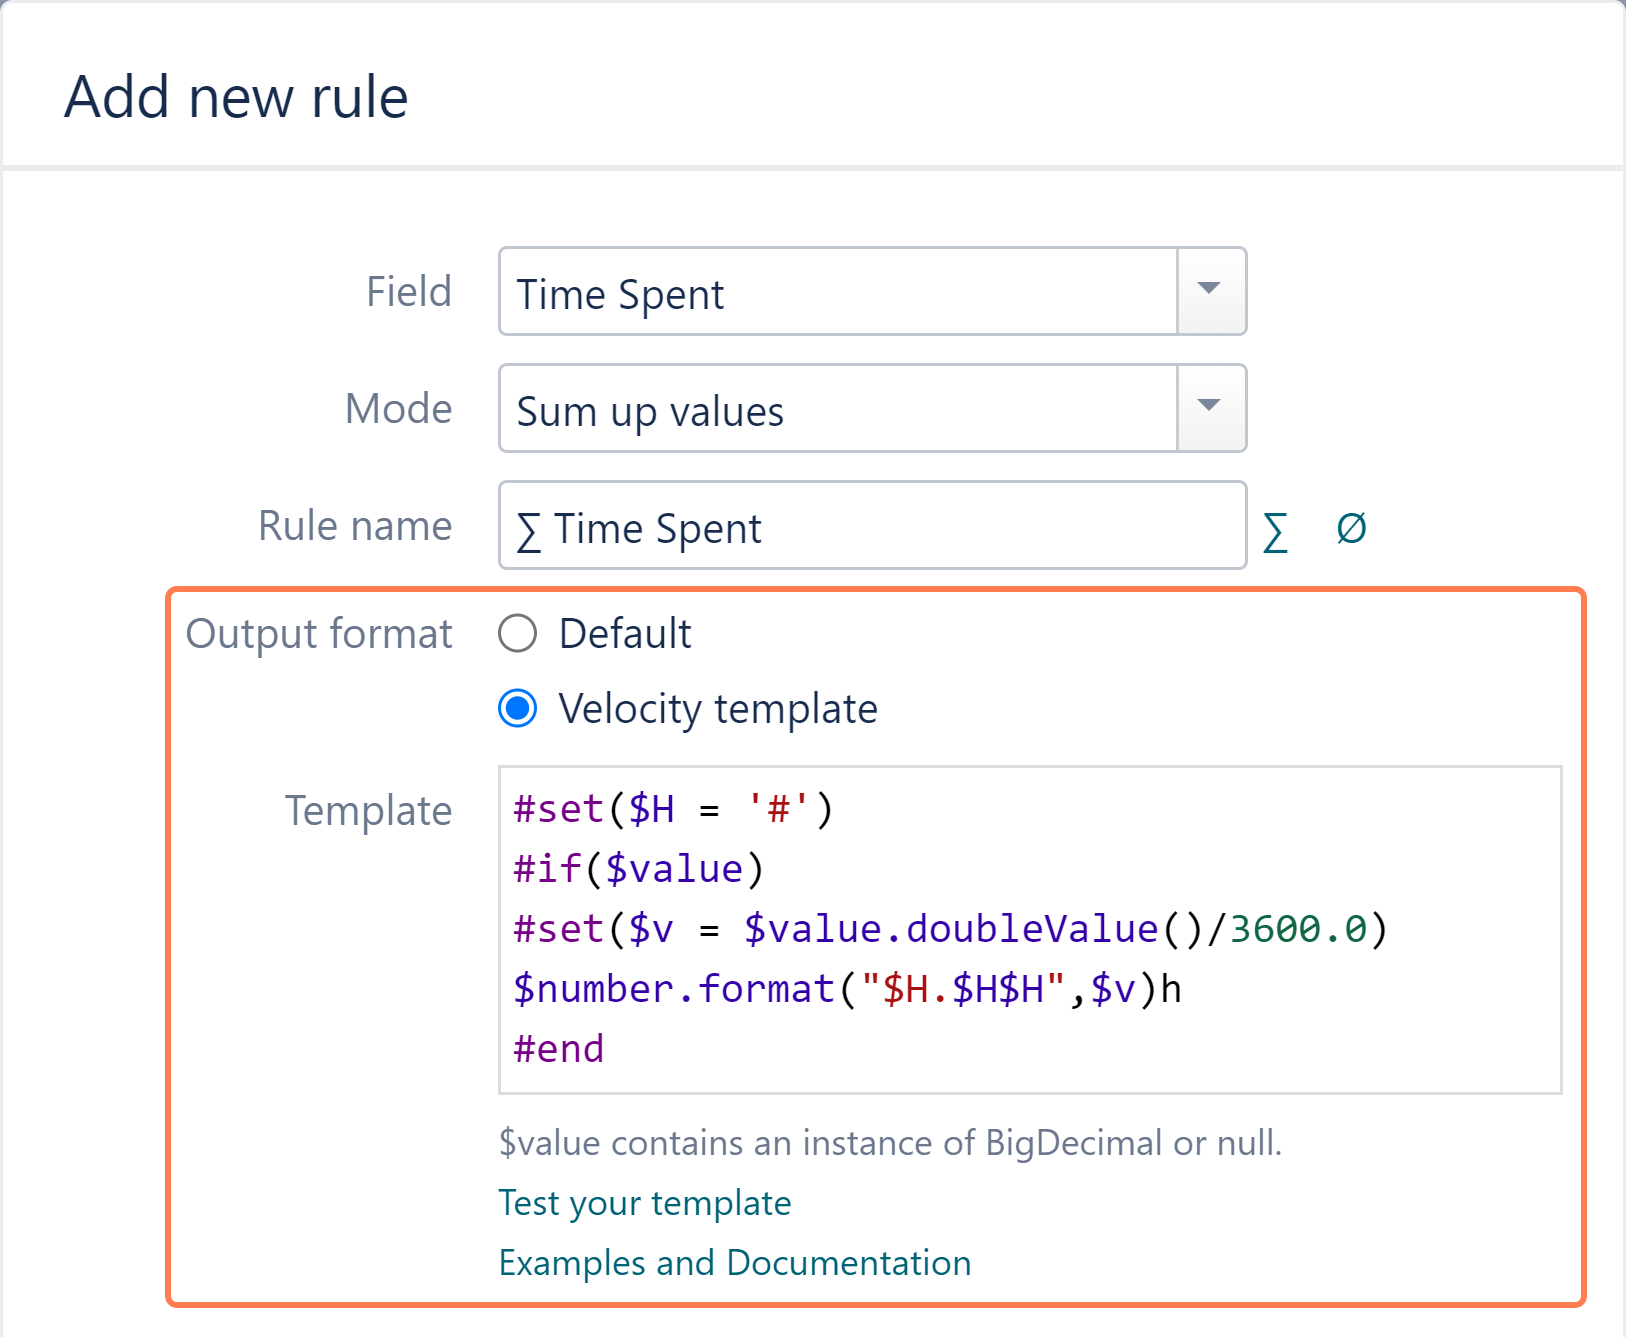
Task: Click the doubleValue()/3600.0 line in template
Action: pyautogui.click(x=950, y=929)
